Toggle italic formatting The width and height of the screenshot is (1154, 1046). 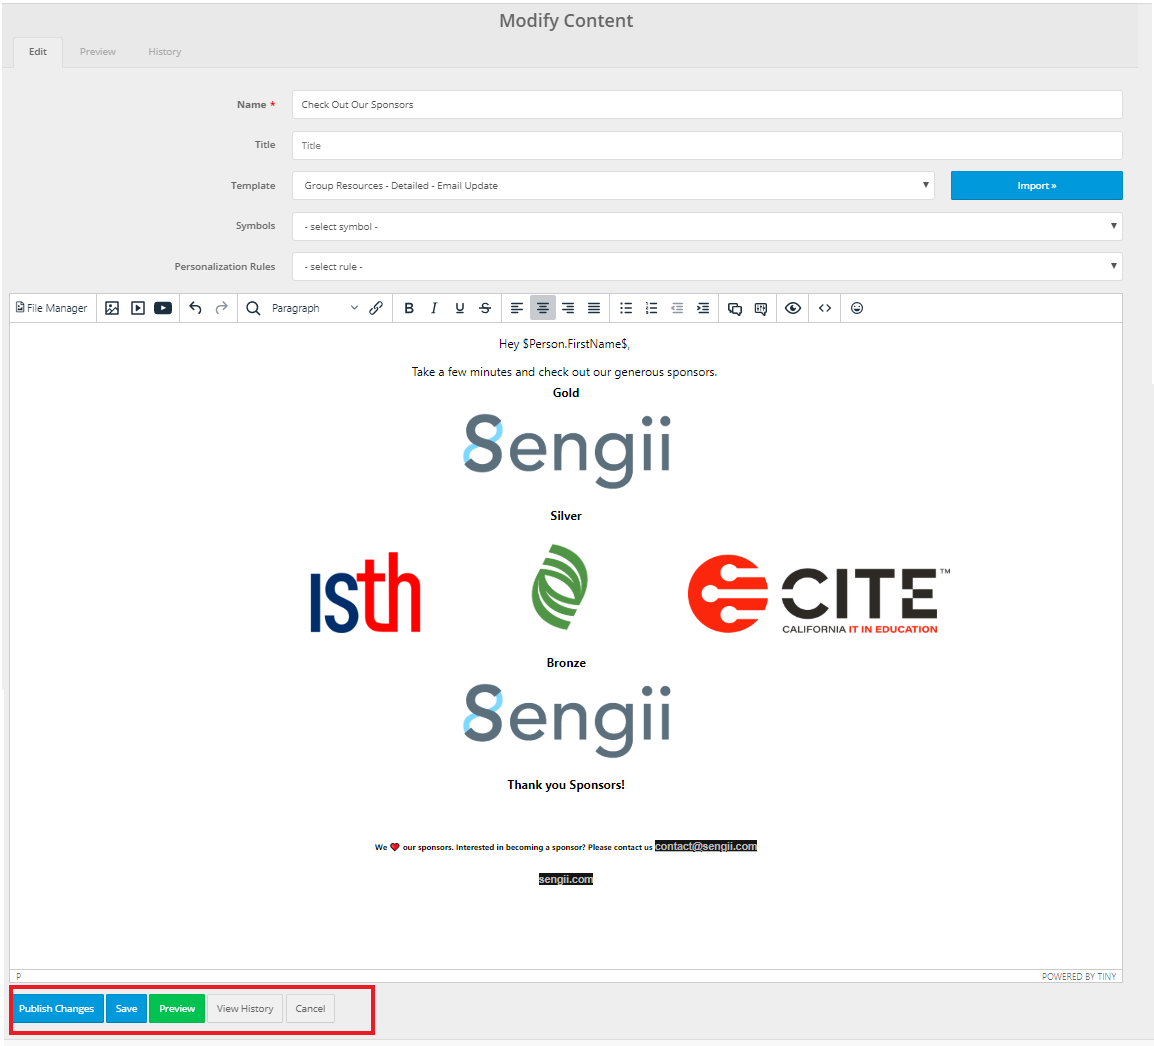pyautogui.click(x=434, y=308)
